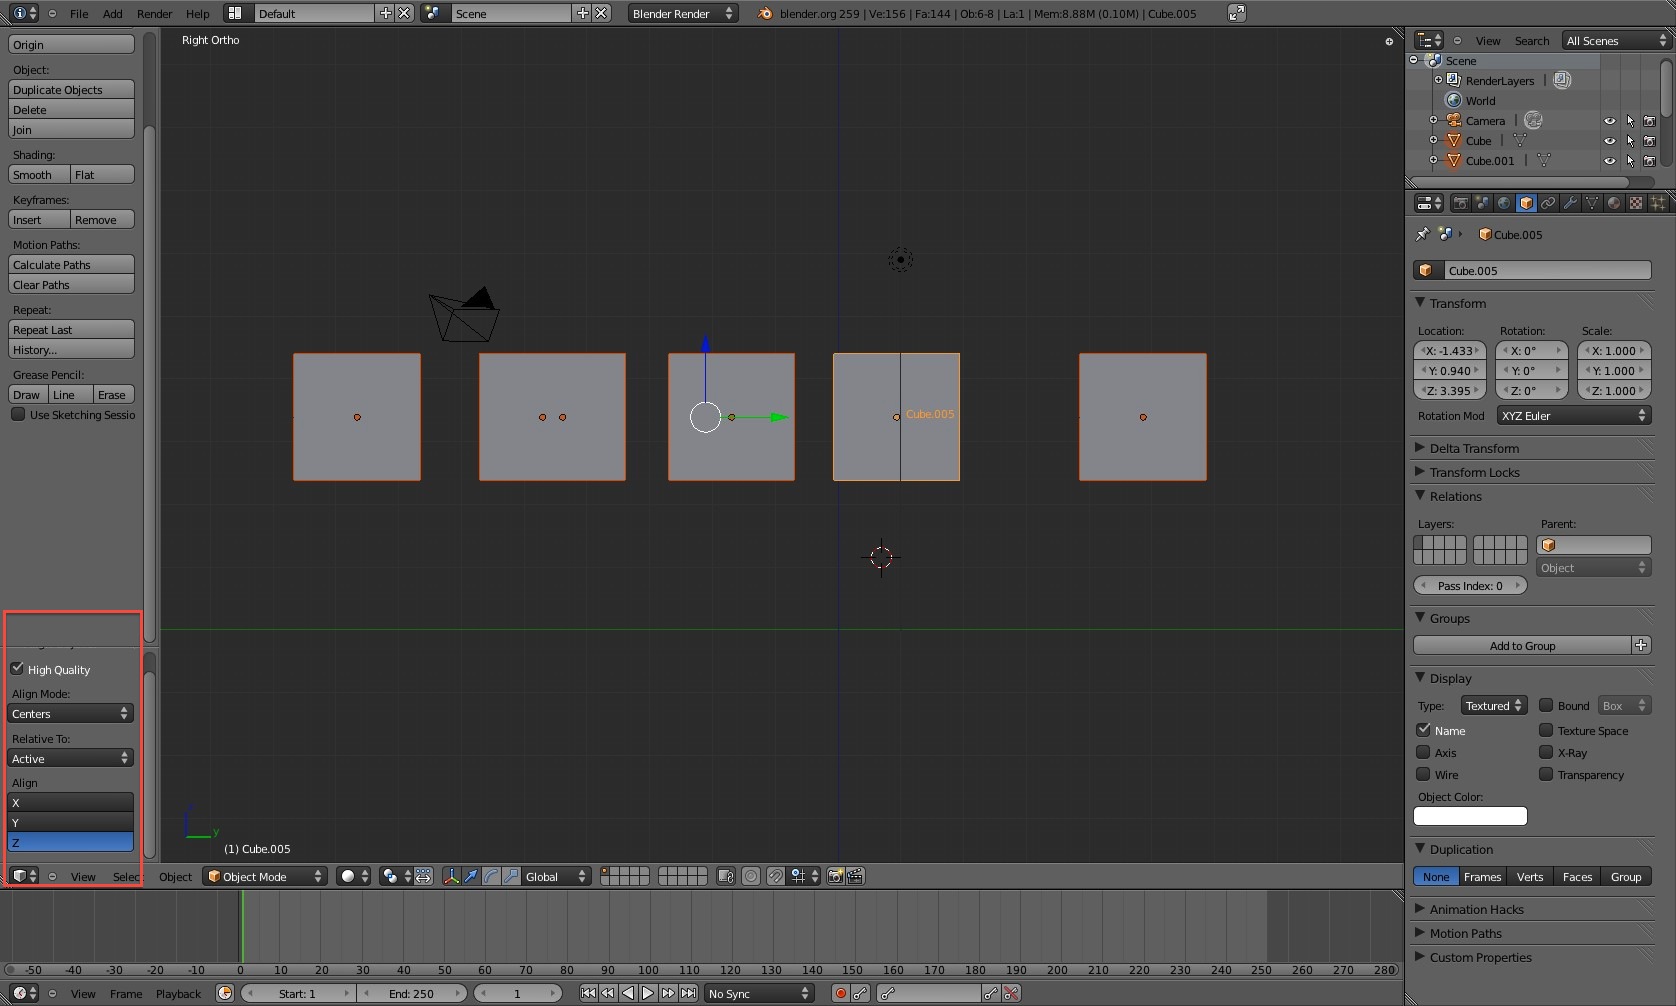Hide the Cube object via eye icon
This screenshot has width=1676, height=1006.
click(1610, 141)
